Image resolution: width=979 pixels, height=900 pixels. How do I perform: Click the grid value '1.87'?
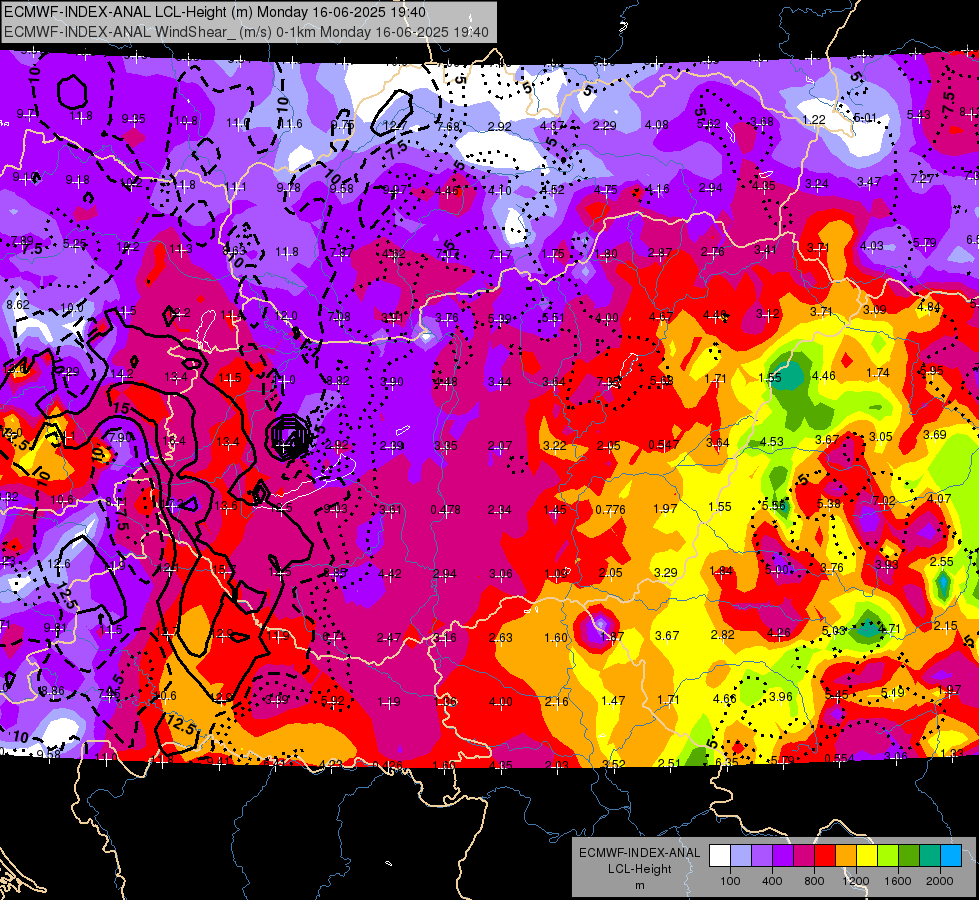tap(612, 636)
